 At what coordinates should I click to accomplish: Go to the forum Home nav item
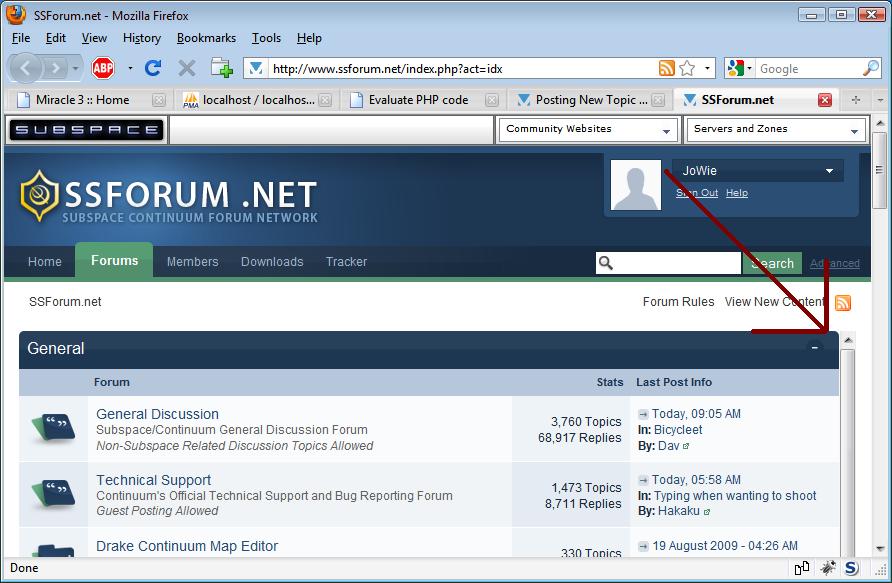[44, 262]
